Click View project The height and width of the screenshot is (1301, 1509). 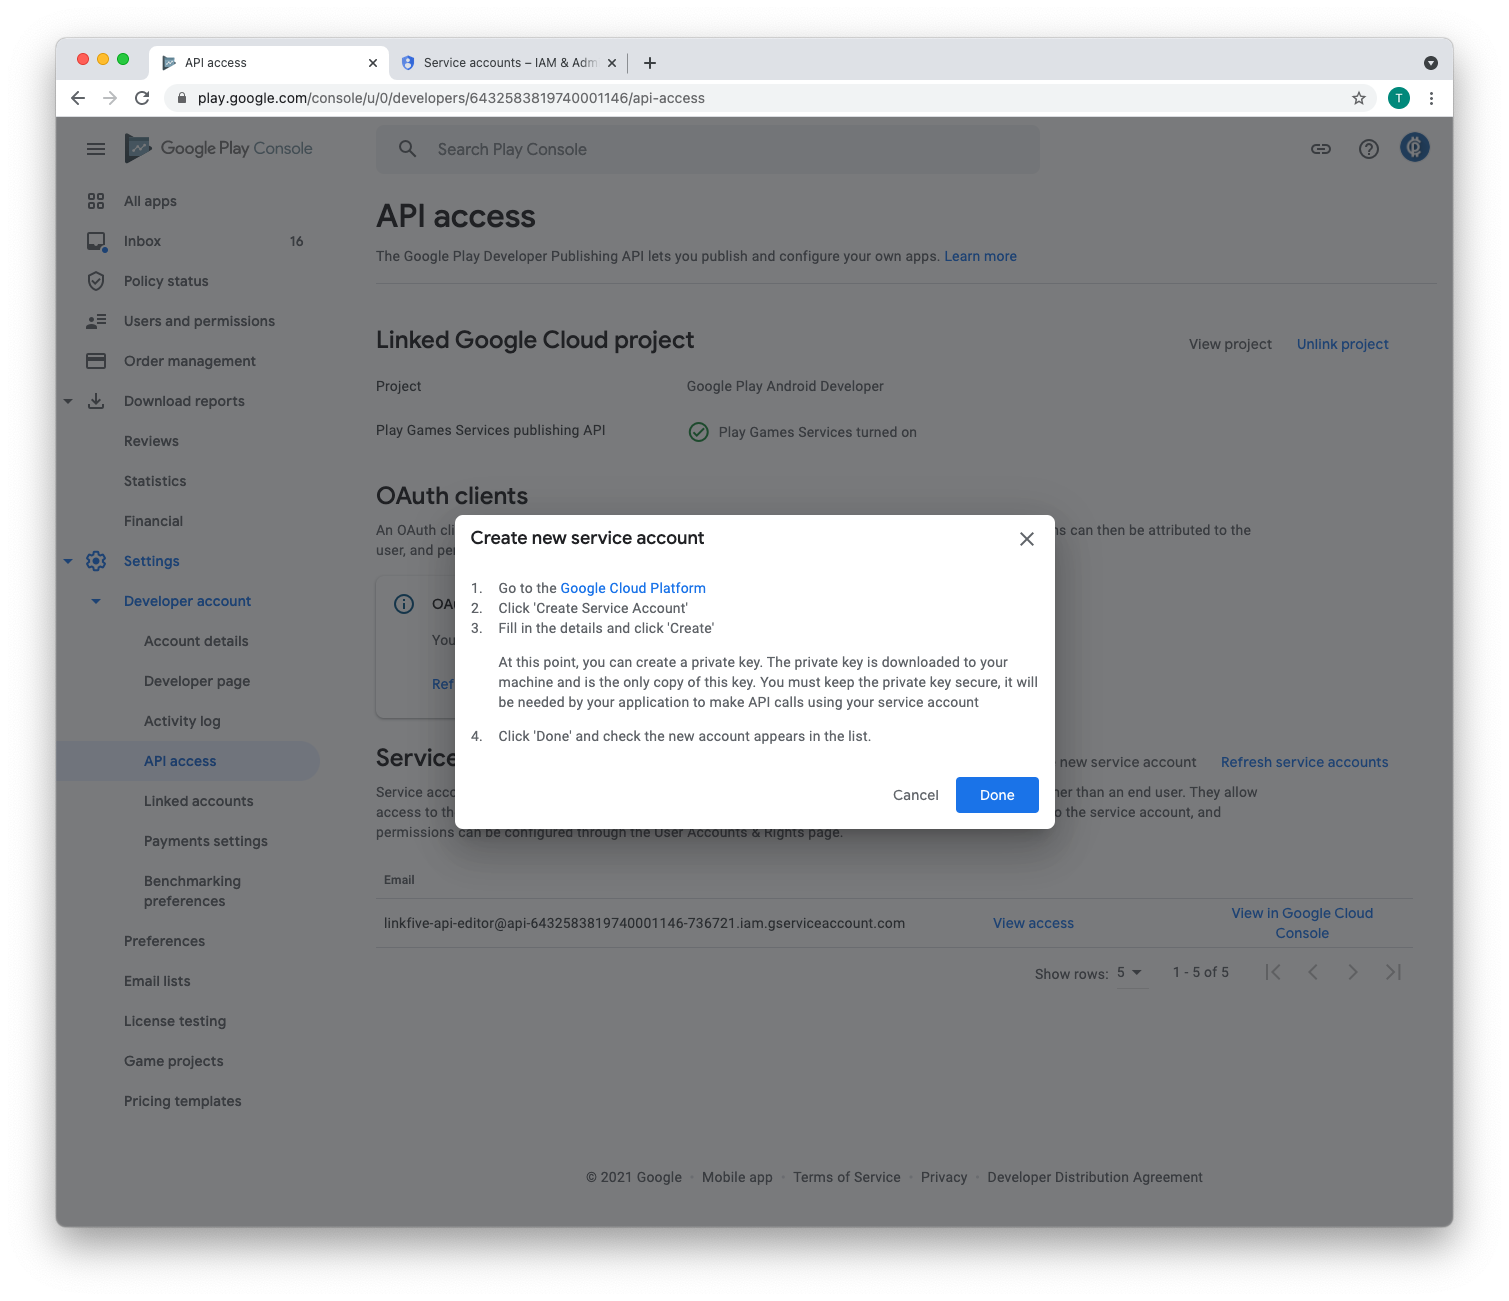pos(1230,344)
